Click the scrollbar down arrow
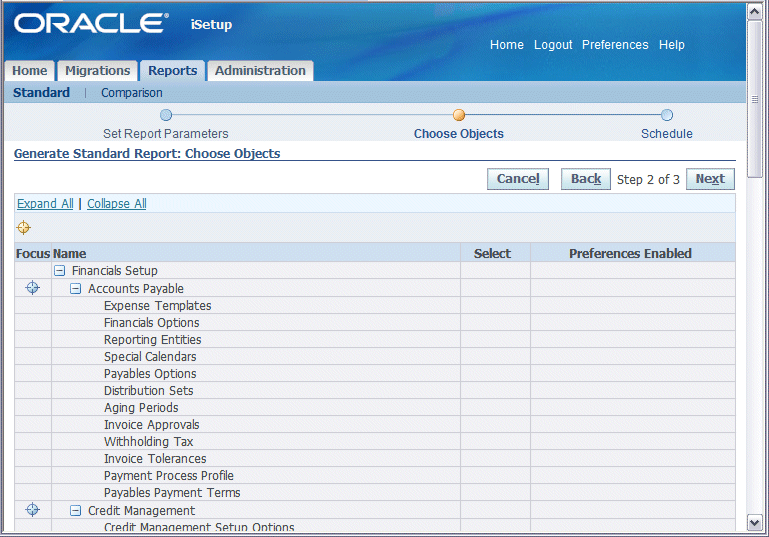This screenshot has height=537, width=769. pos(754,522)
